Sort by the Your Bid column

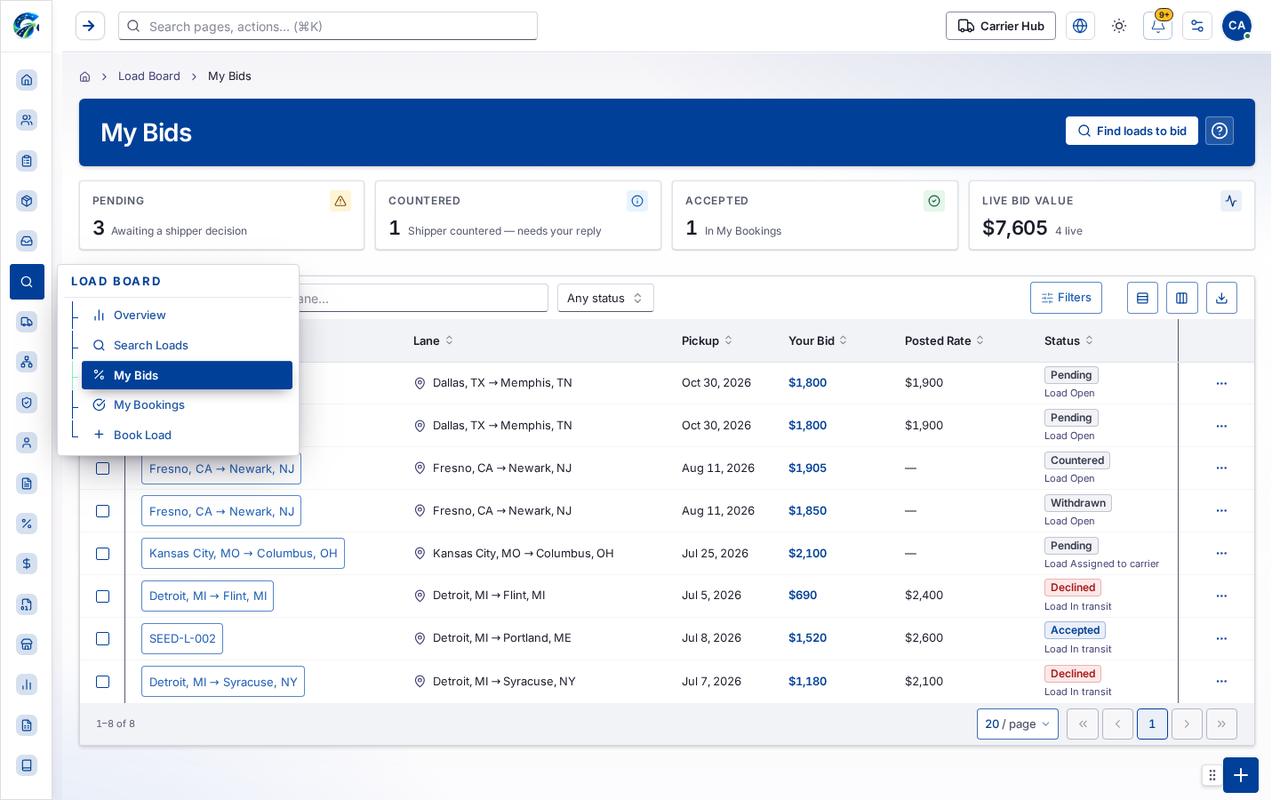click(x=818, y=341)
